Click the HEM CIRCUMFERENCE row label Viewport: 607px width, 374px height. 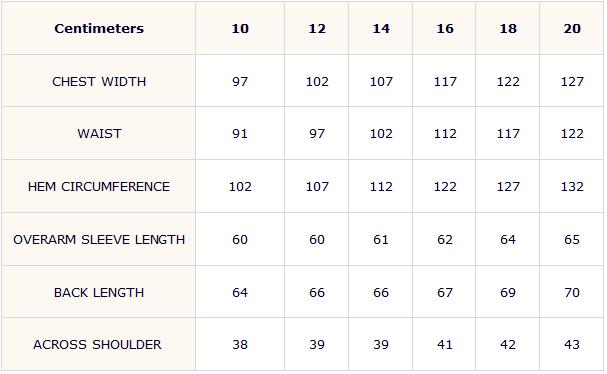coord(99,187)
